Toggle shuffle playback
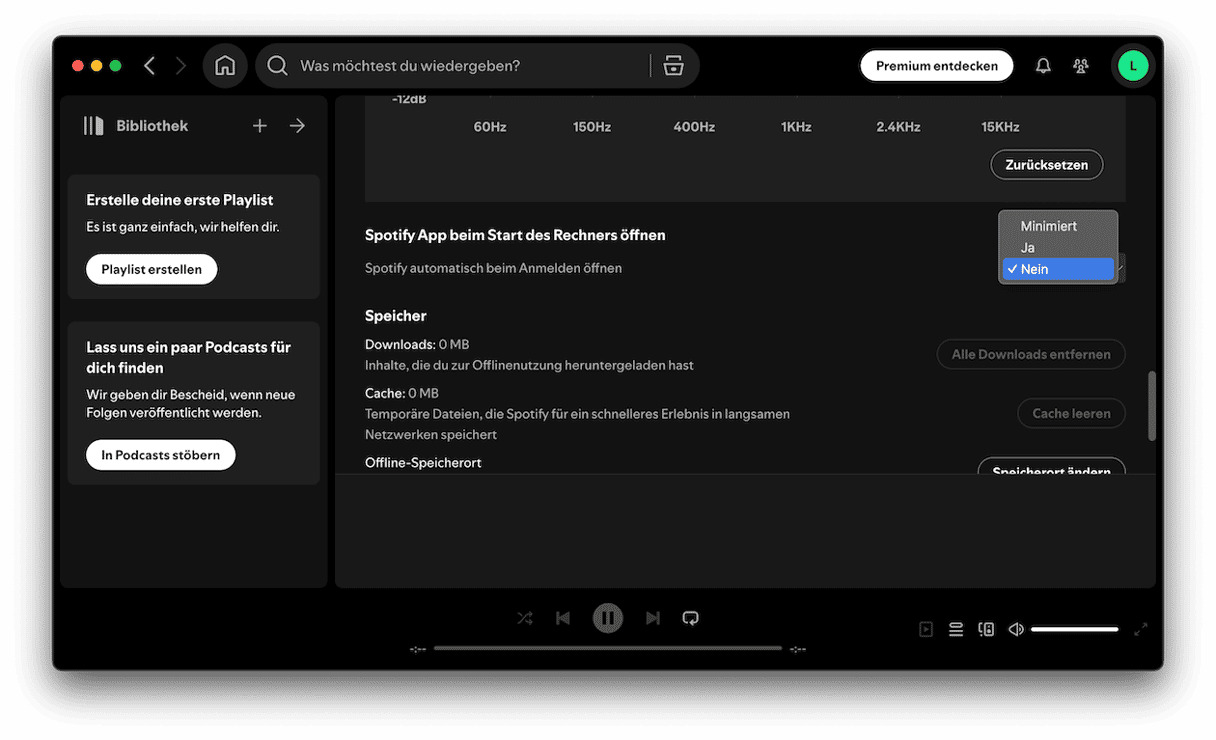 pos(525,618)
